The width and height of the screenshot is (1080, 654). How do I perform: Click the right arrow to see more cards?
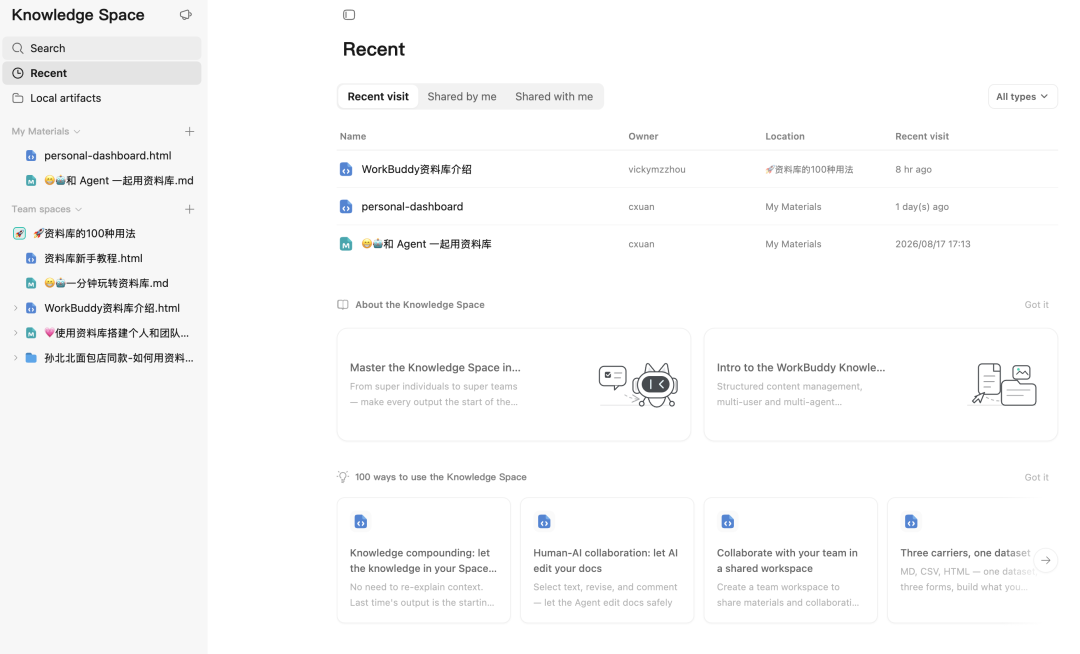(x=1046, y=560)
